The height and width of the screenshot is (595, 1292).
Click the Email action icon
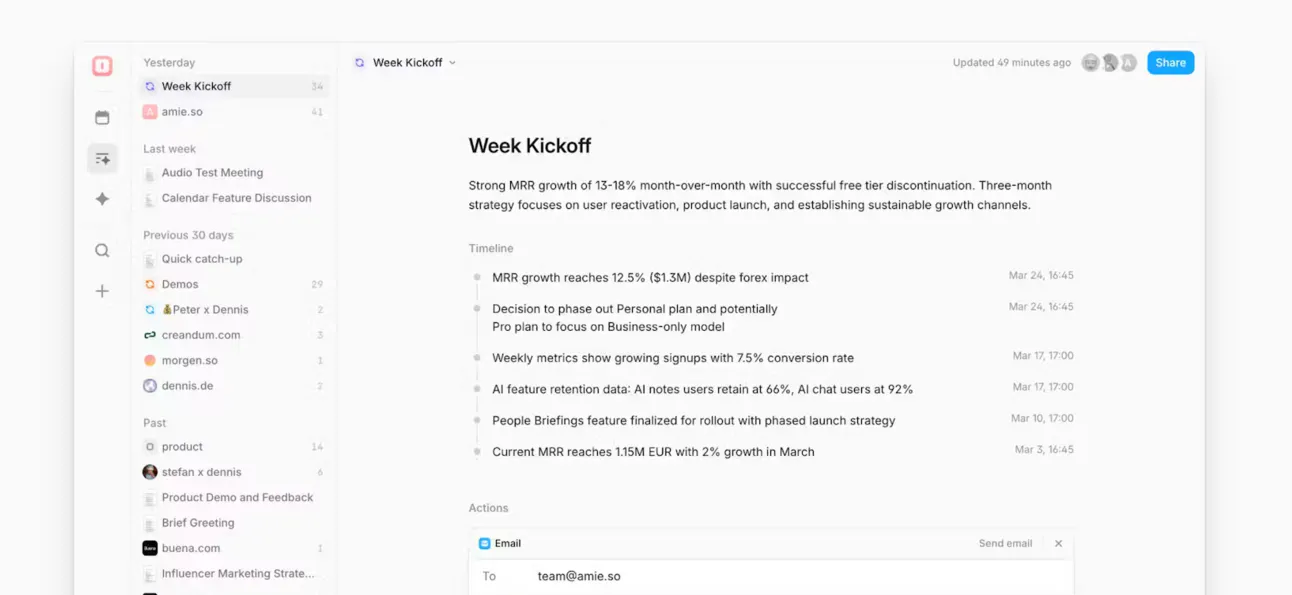click(x=484, y=544)
